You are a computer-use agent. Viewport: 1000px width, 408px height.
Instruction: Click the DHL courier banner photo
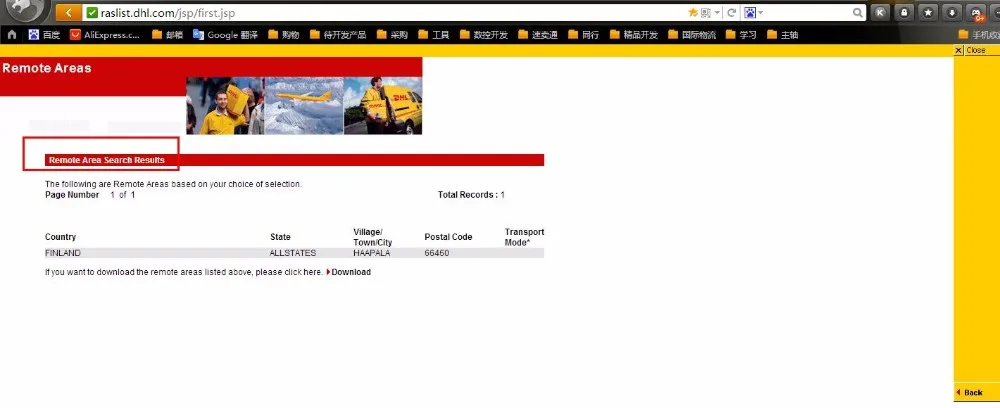pos(225,106)
